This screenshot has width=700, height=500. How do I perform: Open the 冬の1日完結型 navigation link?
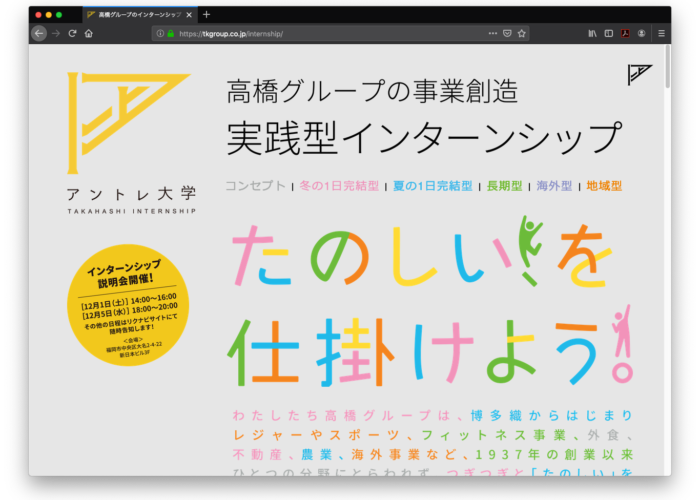click(339, 186)
